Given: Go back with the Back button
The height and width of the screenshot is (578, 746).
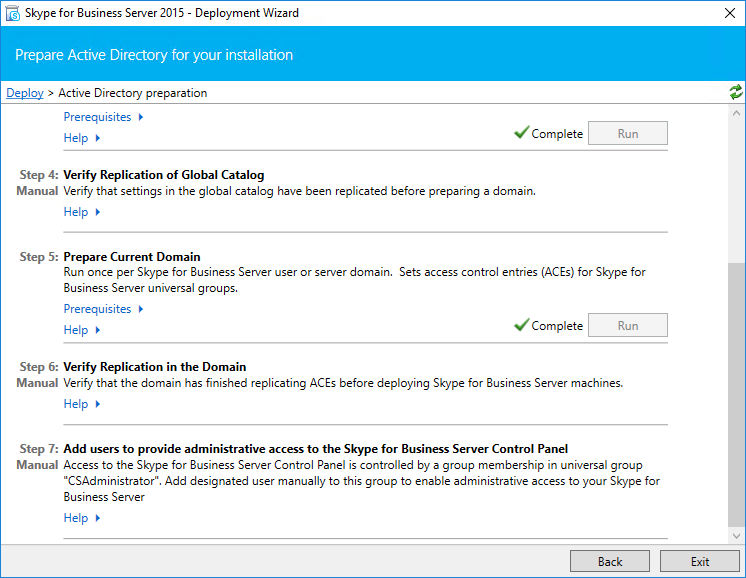Looking at the screenshot, I should [609, 561].
